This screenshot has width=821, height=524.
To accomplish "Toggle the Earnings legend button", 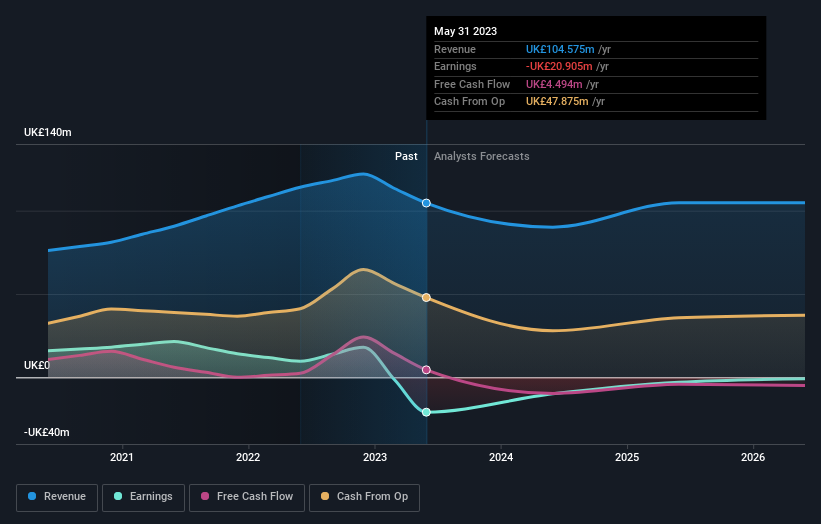I will tap(143, 497).
